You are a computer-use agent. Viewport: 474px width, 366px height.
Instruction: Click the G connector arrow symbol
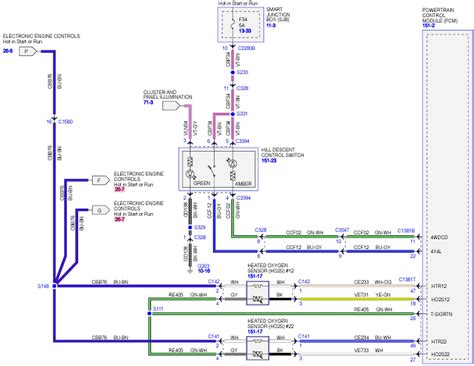[101, 210]
